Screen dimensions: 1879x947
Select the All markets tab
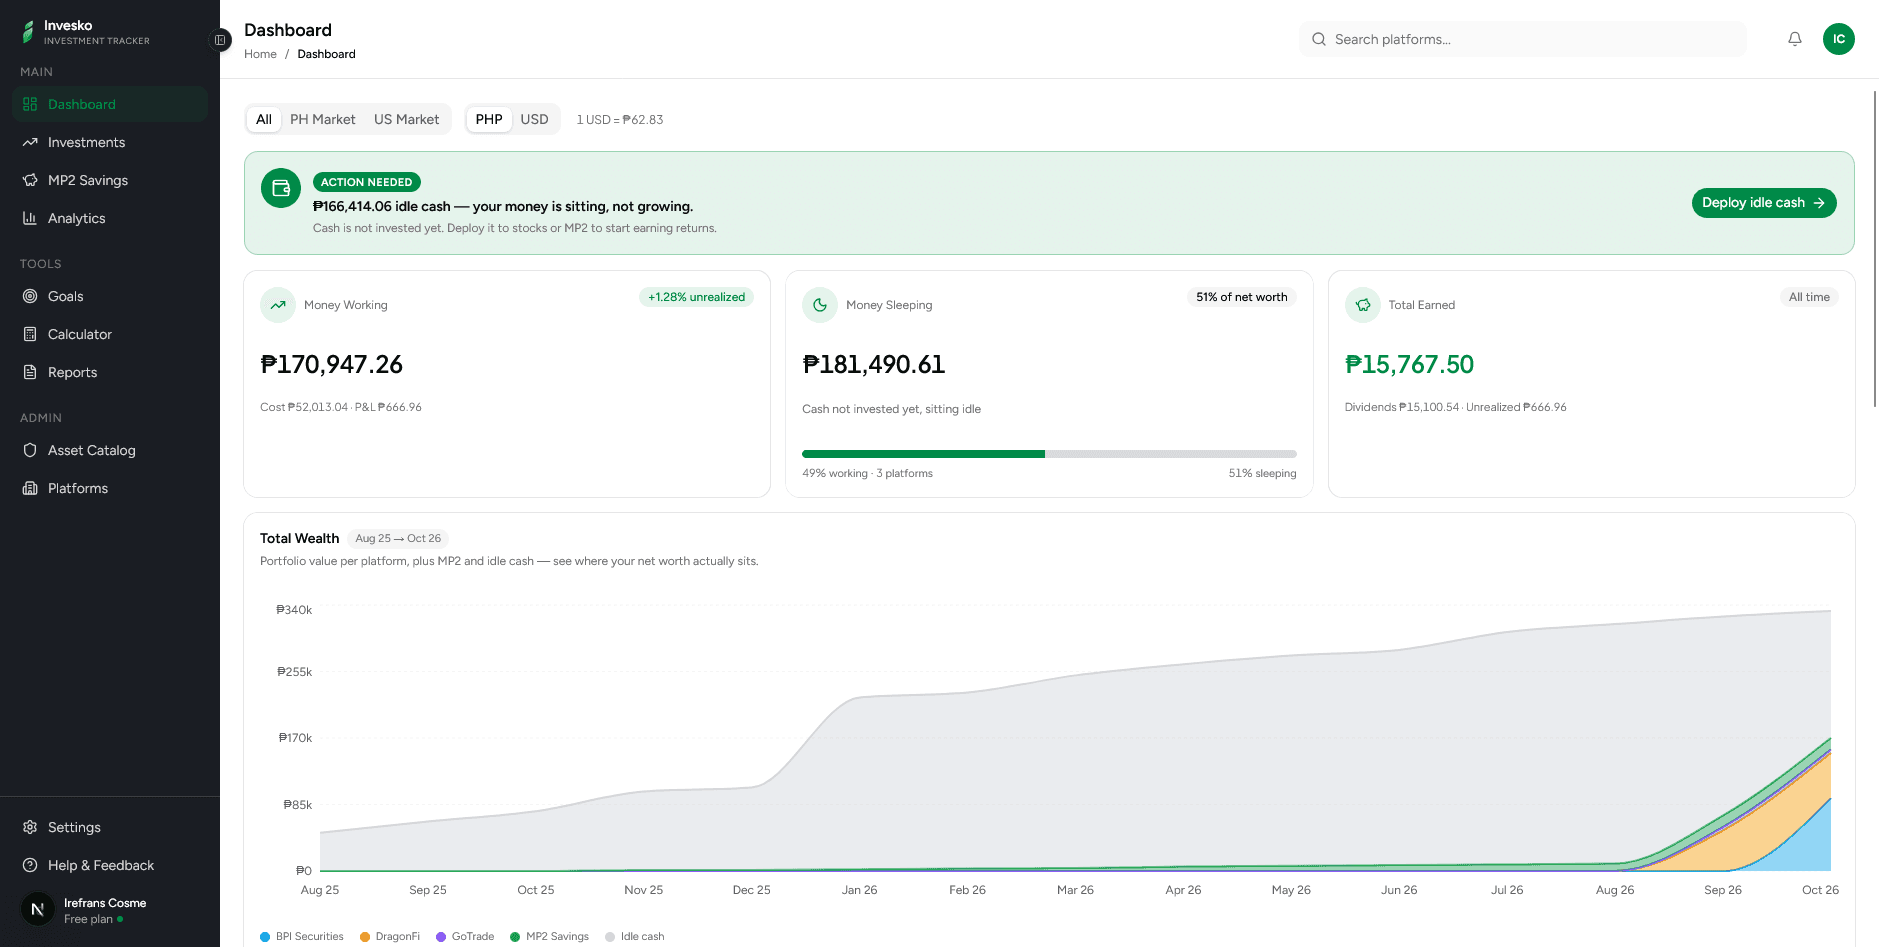pos(264,119)
